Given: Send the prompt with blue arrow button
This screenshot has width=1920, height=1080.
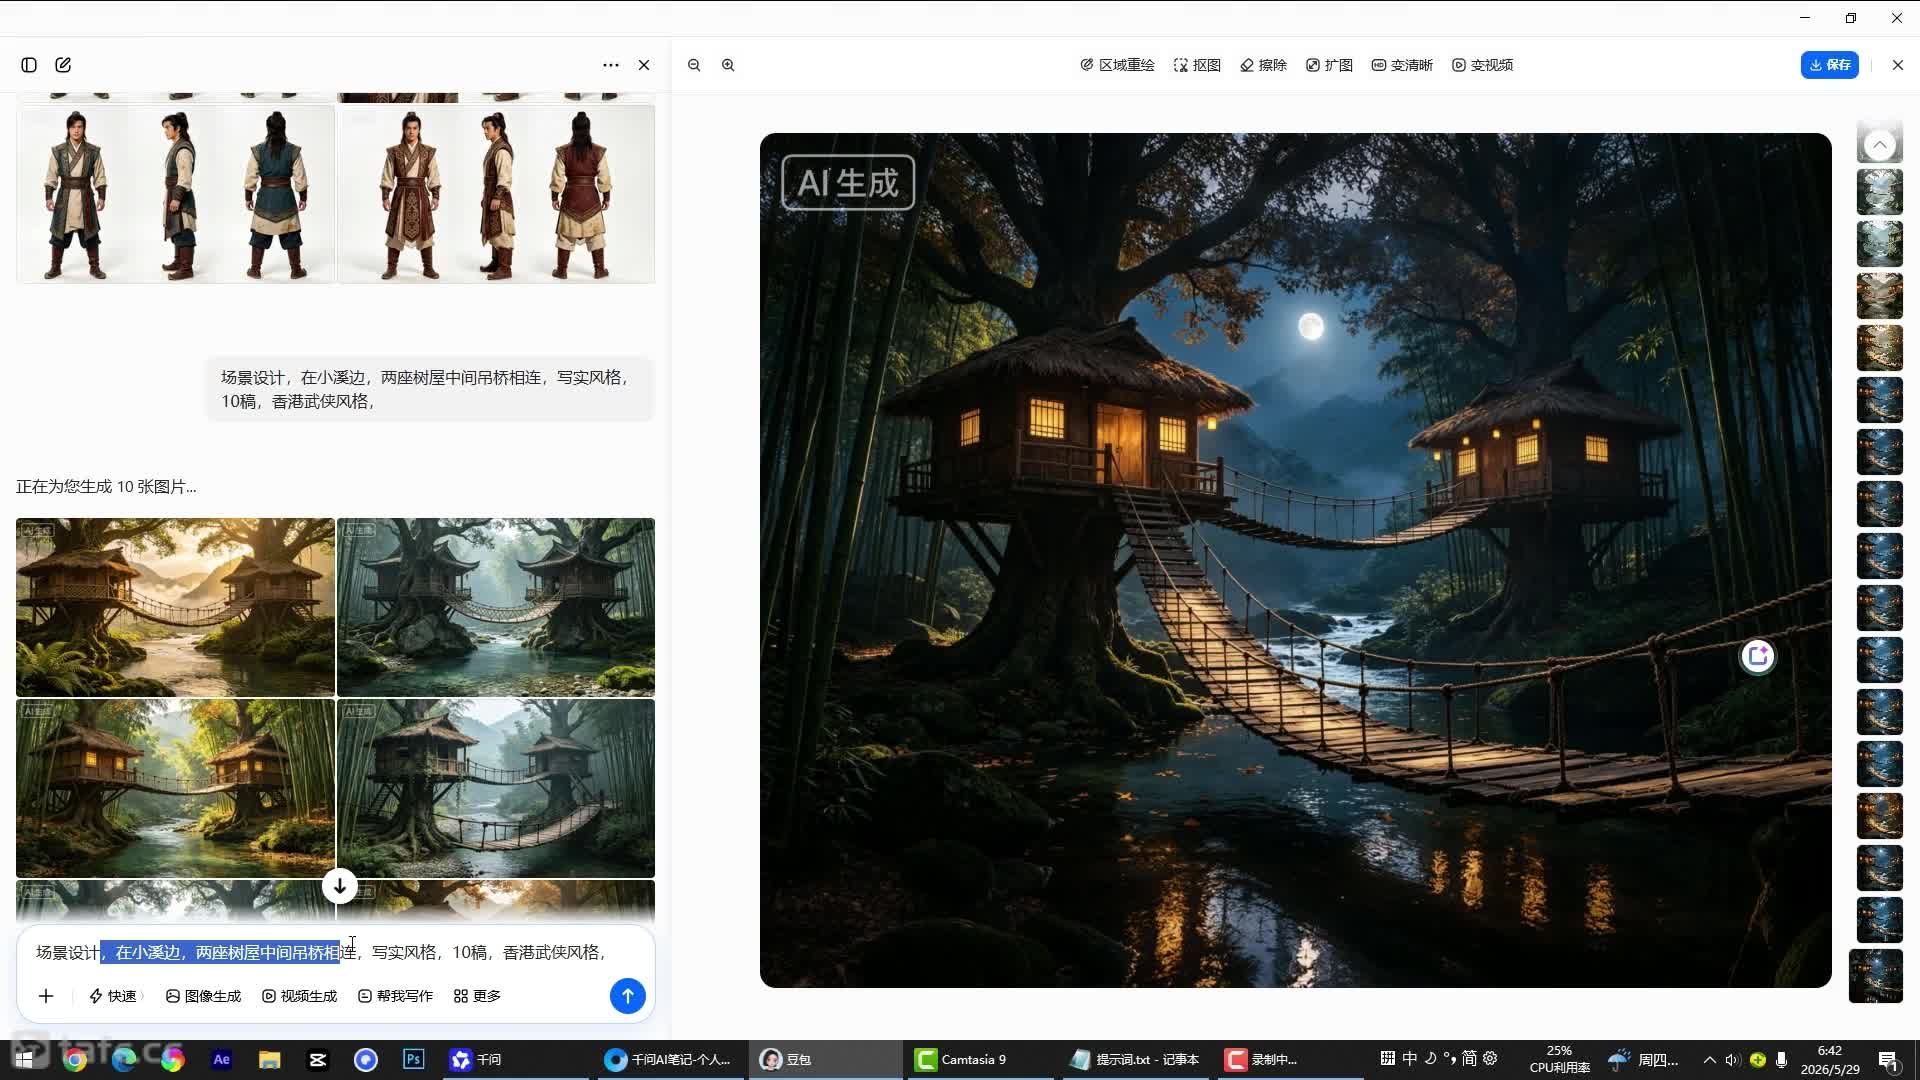Looking at the screenshot, I should click(628, 996).
